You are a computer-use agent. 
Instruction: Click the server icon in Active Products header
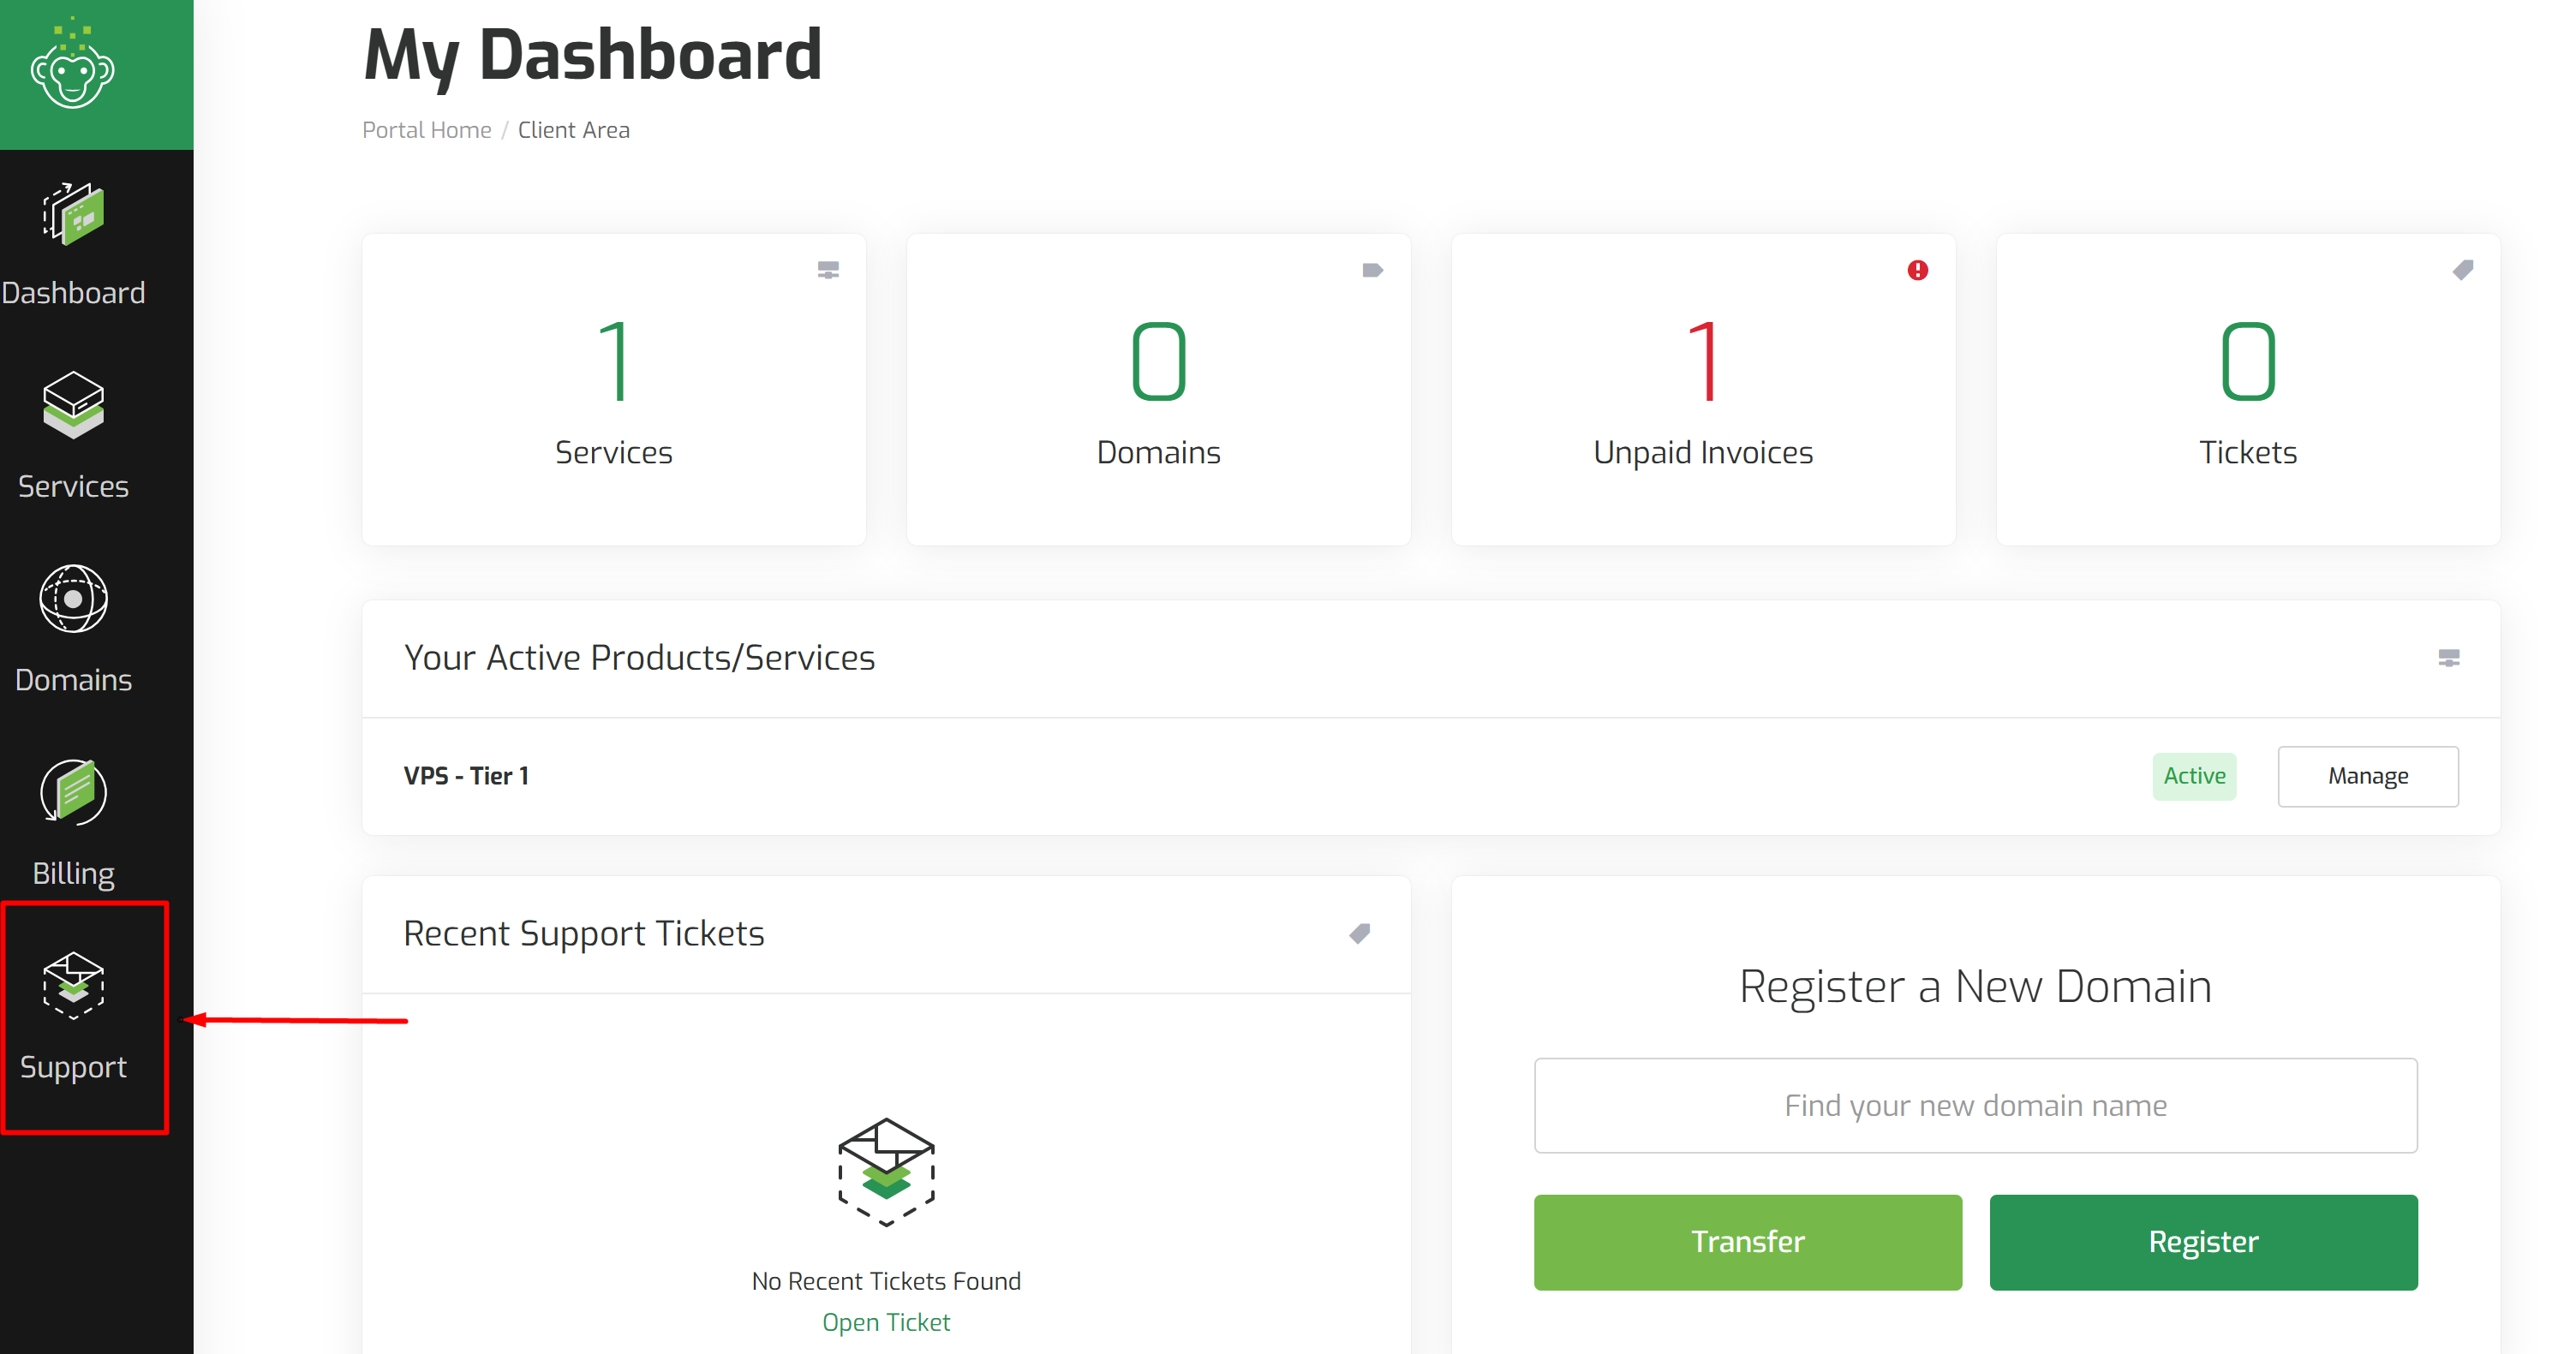pos(2449,657)
